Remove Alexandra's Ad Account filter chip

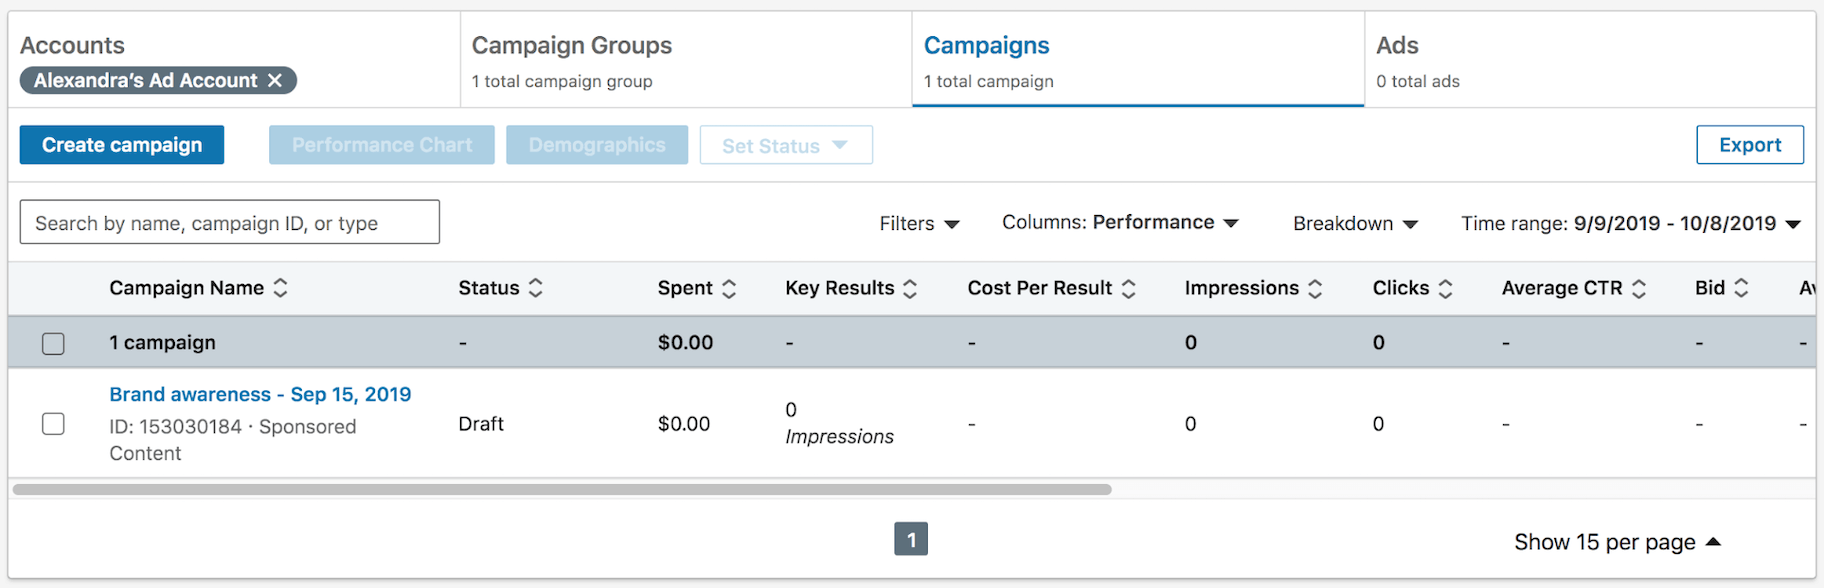click(275, 80)
